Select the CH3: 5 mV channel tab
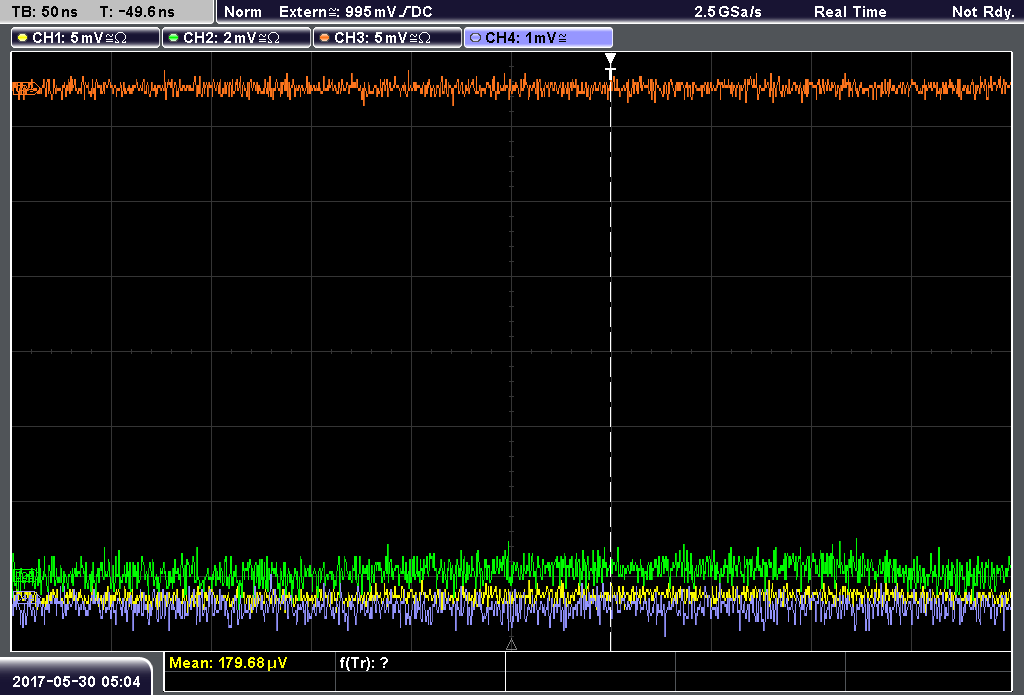1024x695 pixels. click(x=387, y=38)
